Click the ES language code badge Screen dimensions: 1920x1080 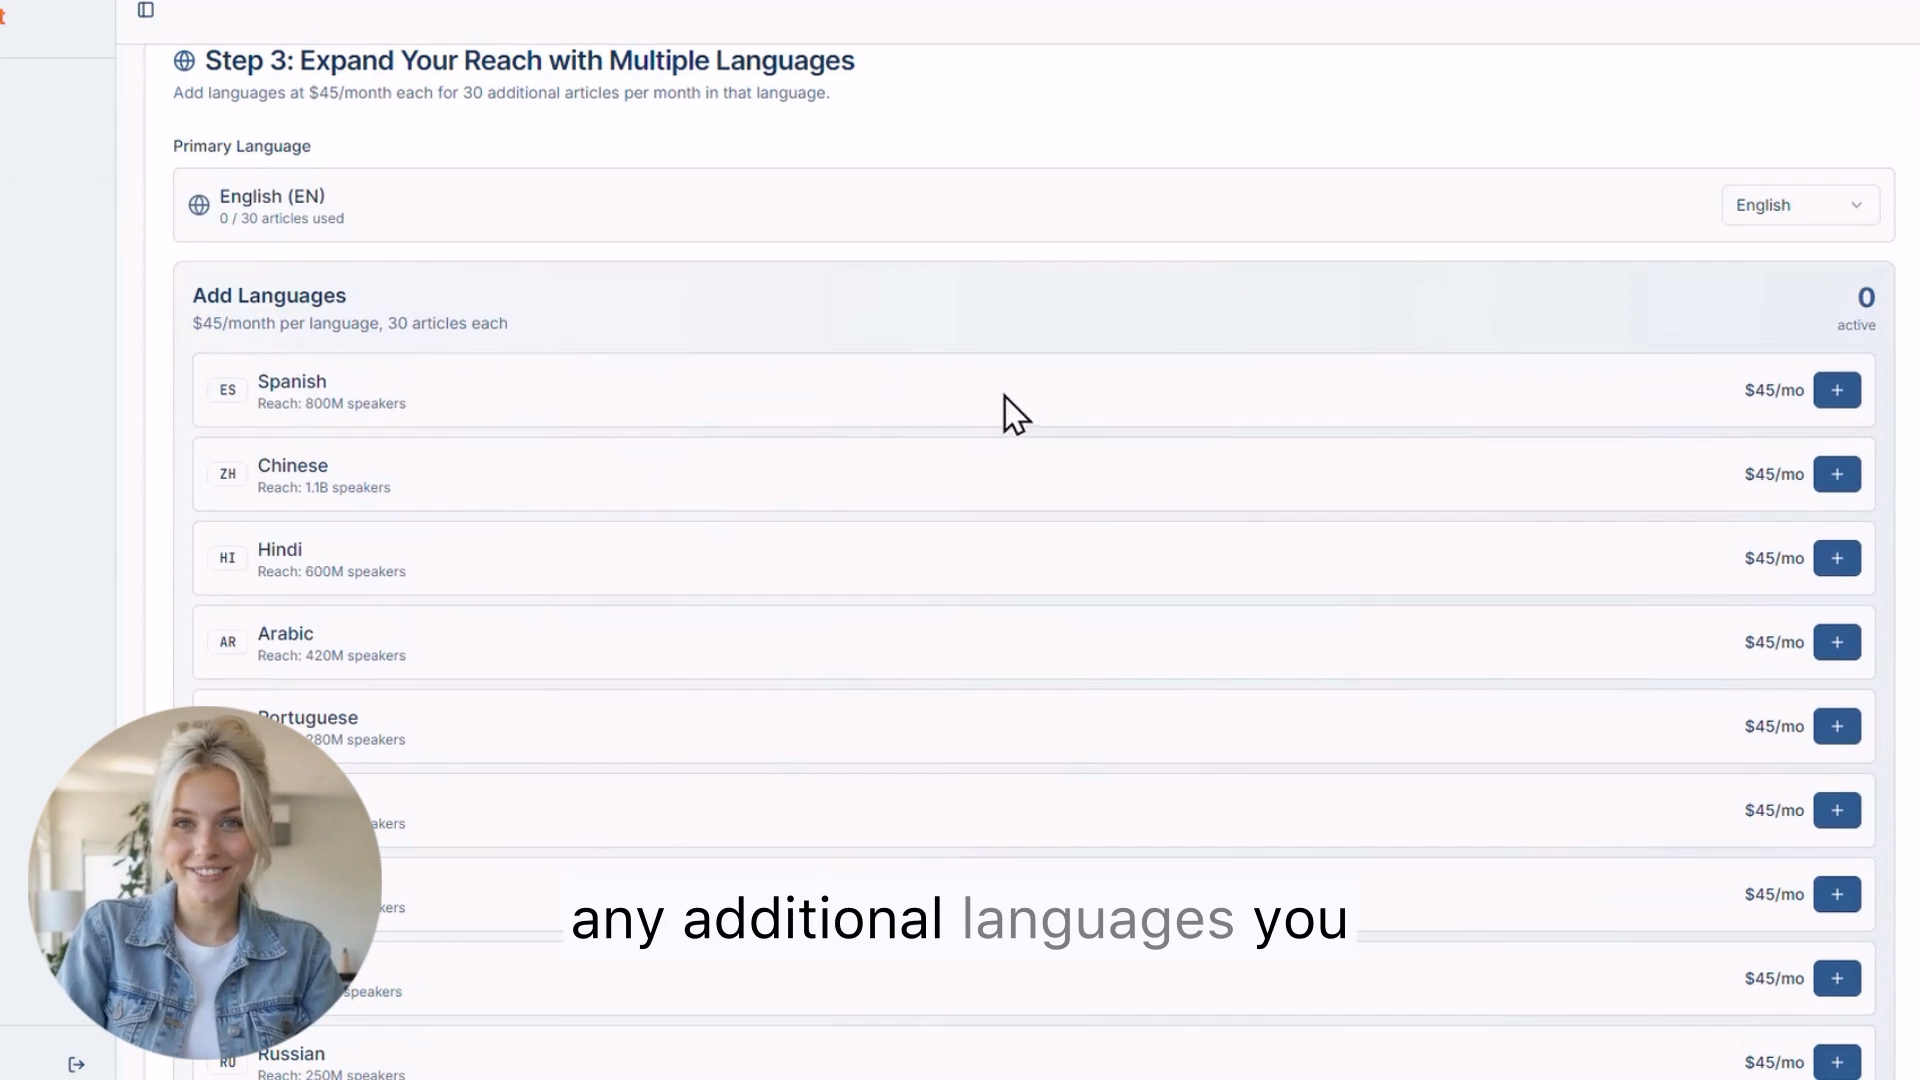click(x=228, y=390)
